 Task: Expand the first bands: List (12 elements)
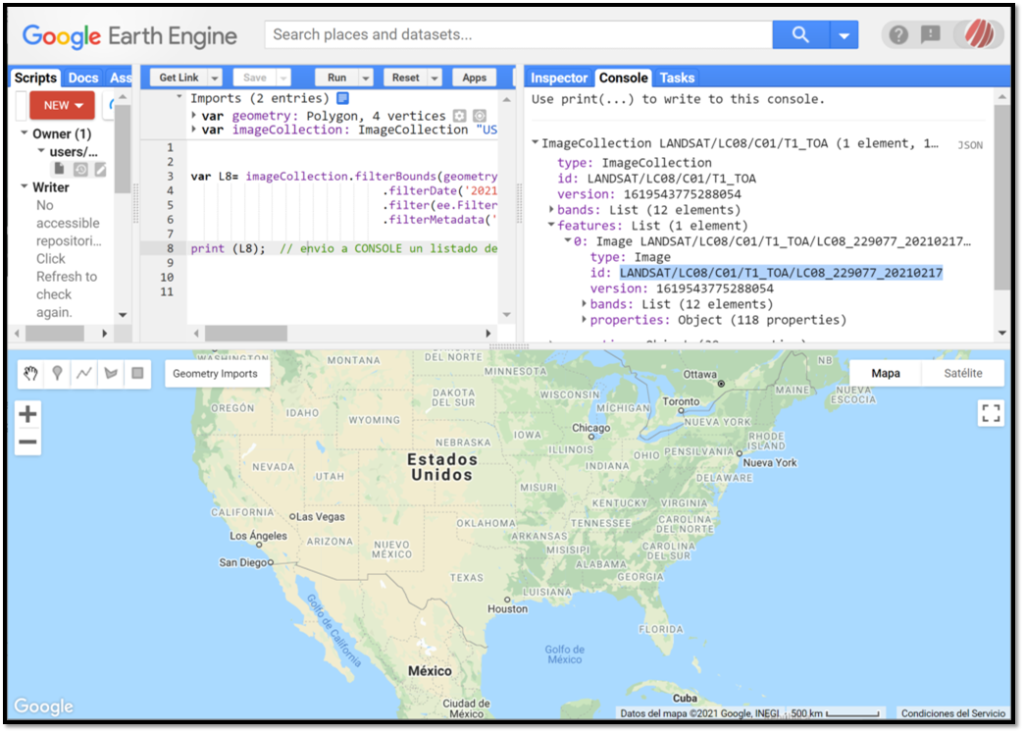click(x=551, y=210)
